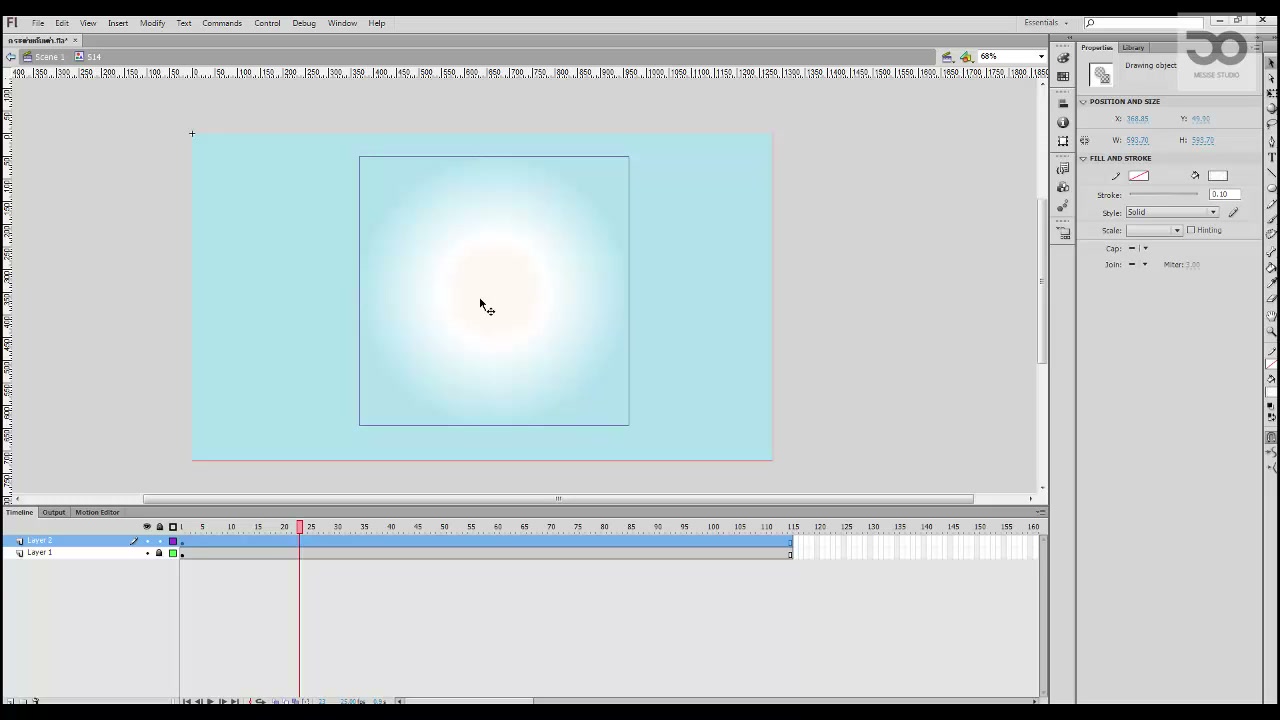Viewport: 1280px width, 720px height.
Task: Select the Text tool in the tools panel
Action: [1272, 157]
